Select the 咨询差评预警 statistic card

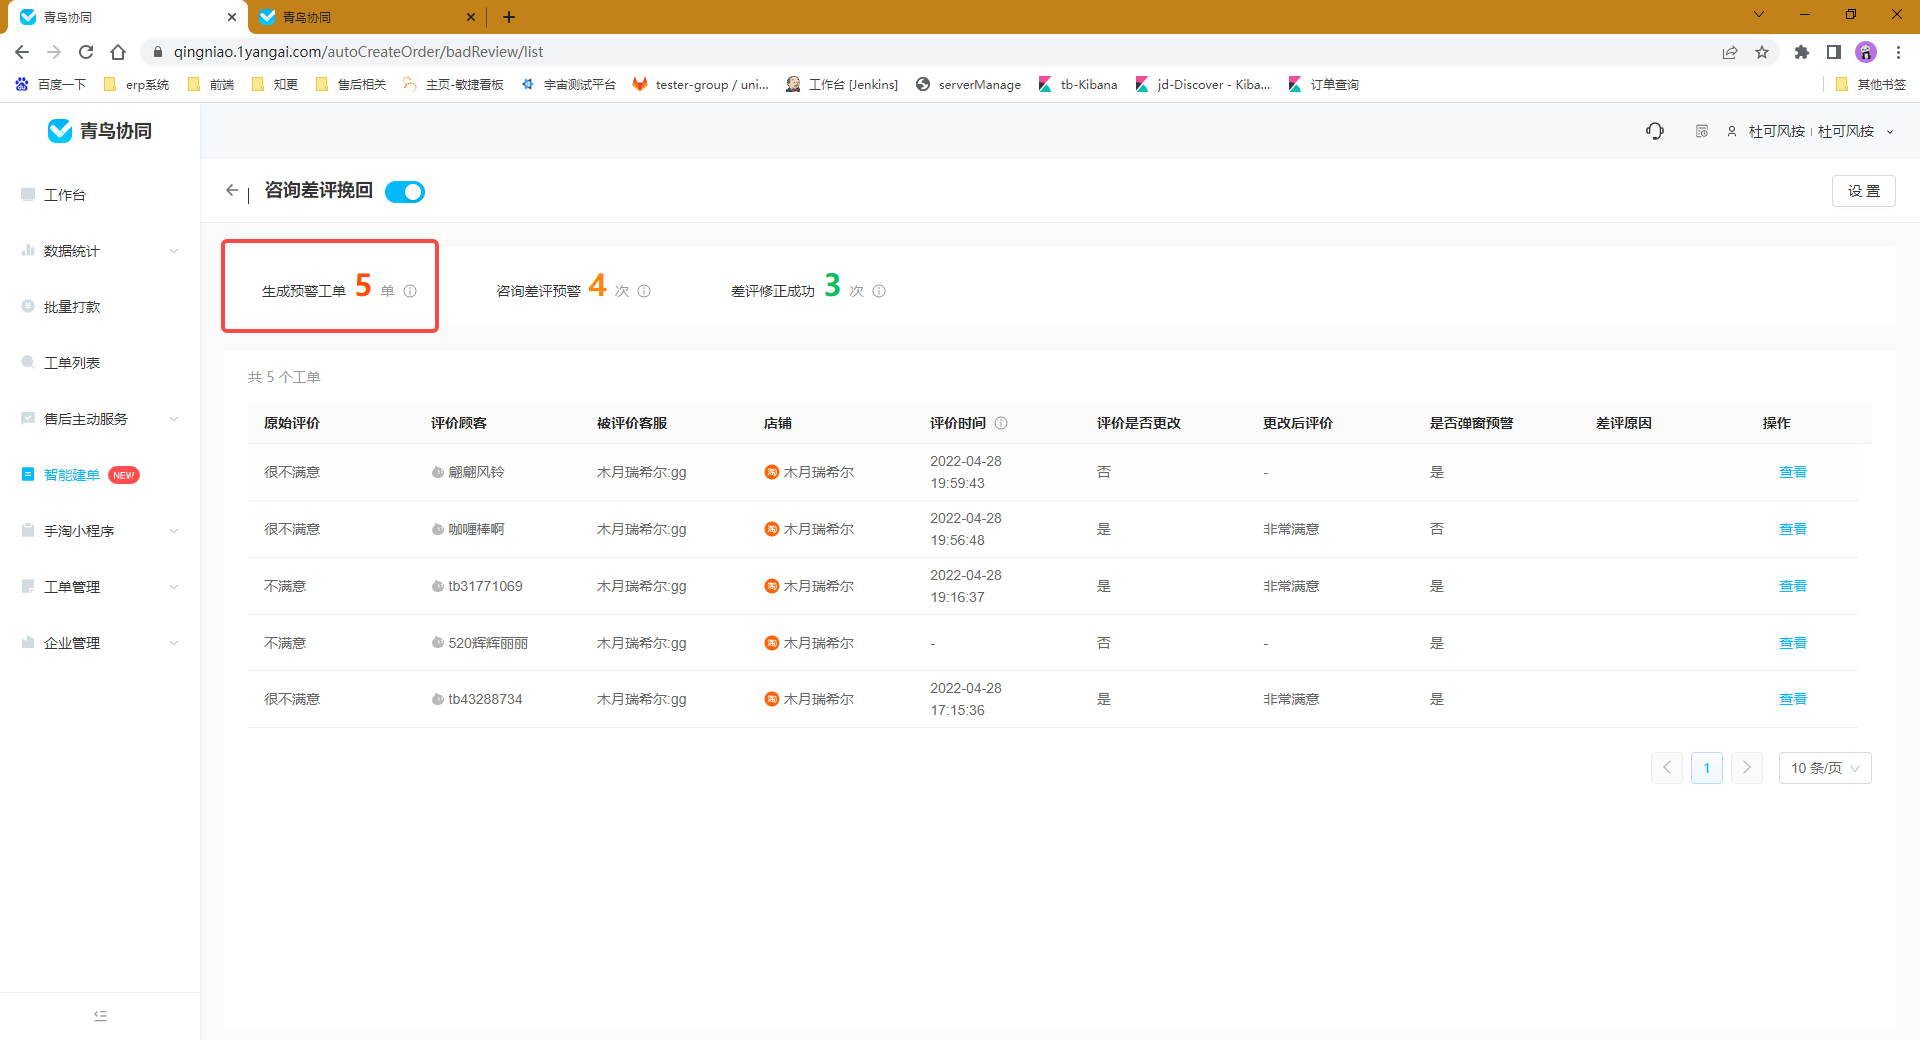point(573,287)
